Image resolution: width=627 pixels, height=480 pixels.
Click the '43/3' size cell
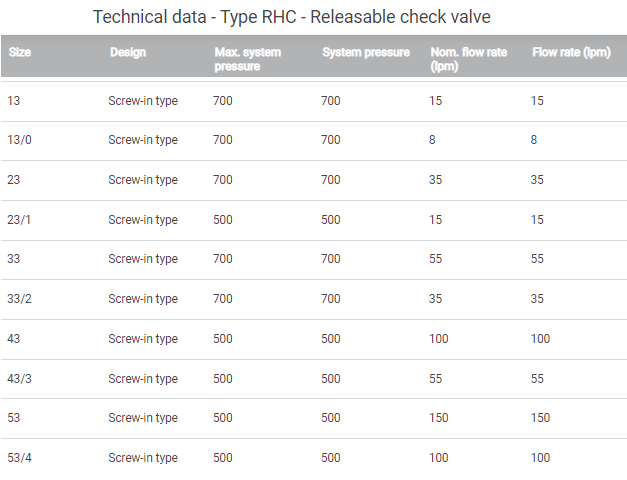tap(20, 379)
